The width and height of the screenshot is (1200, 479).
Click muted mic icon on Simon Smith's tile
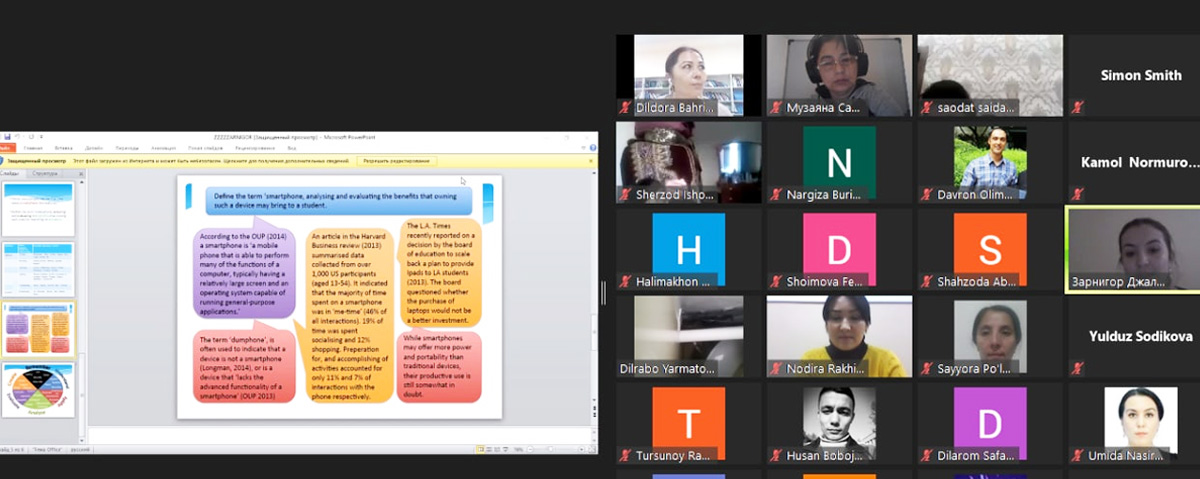[1077, 108]
